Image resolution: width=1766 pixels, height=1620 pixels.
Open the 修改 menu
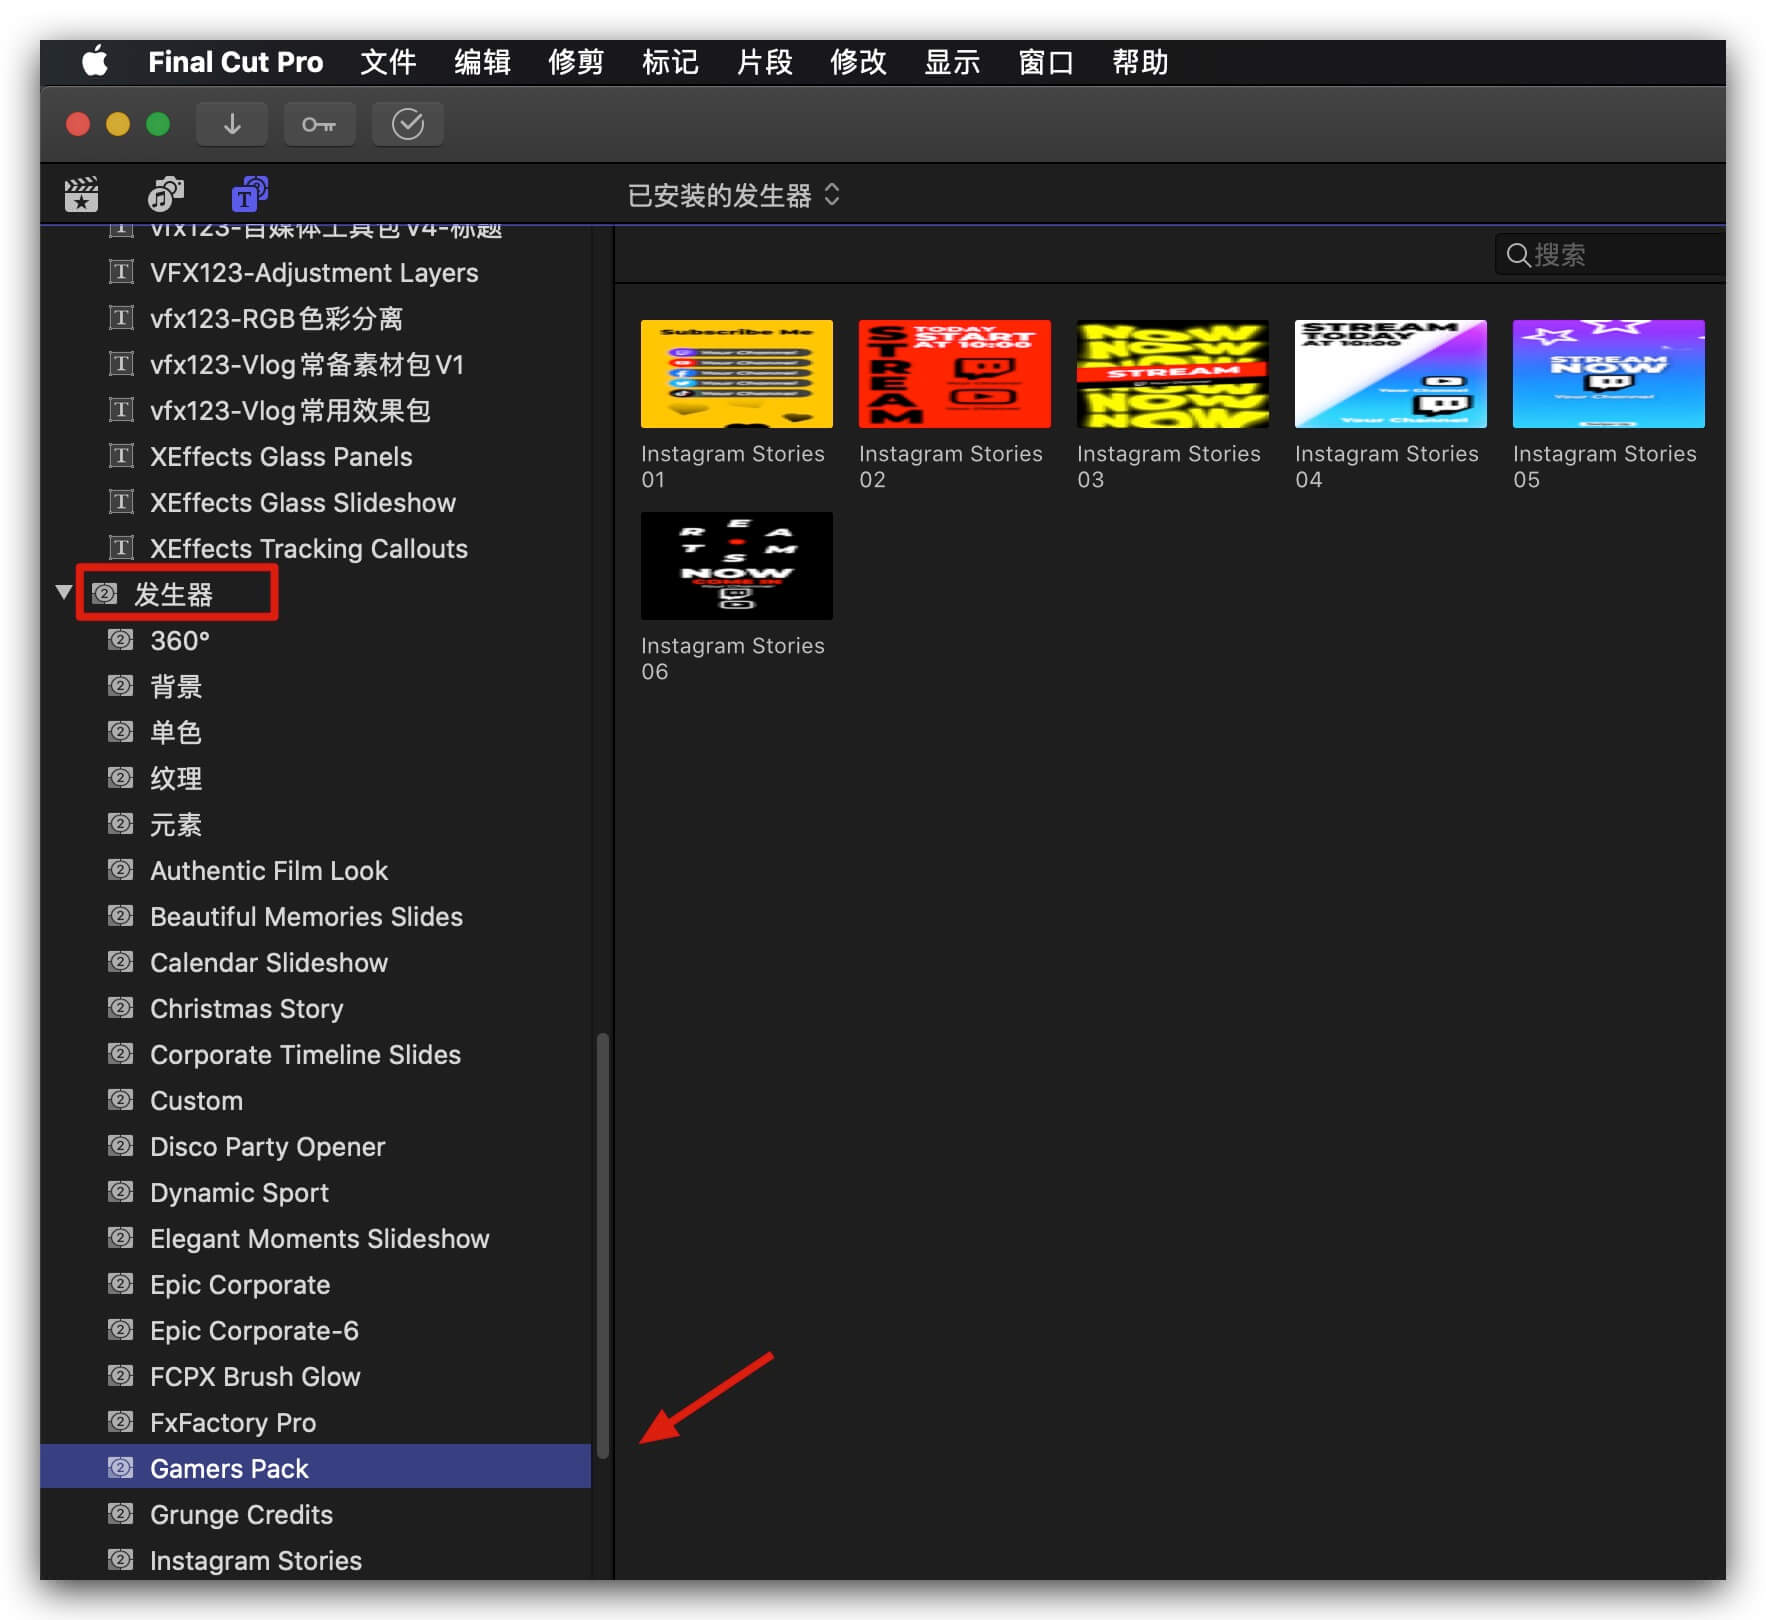click(x=858, y=62)
